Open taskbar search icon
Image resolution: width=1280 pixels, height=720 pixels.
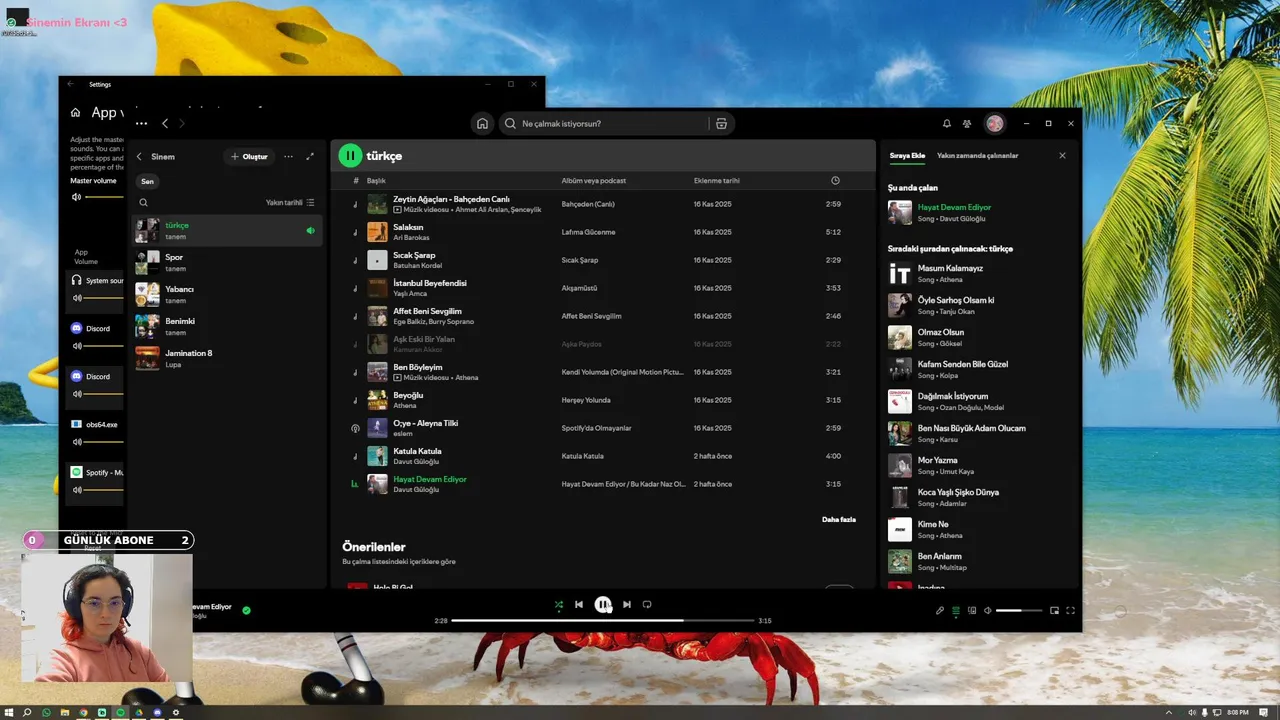27,713
